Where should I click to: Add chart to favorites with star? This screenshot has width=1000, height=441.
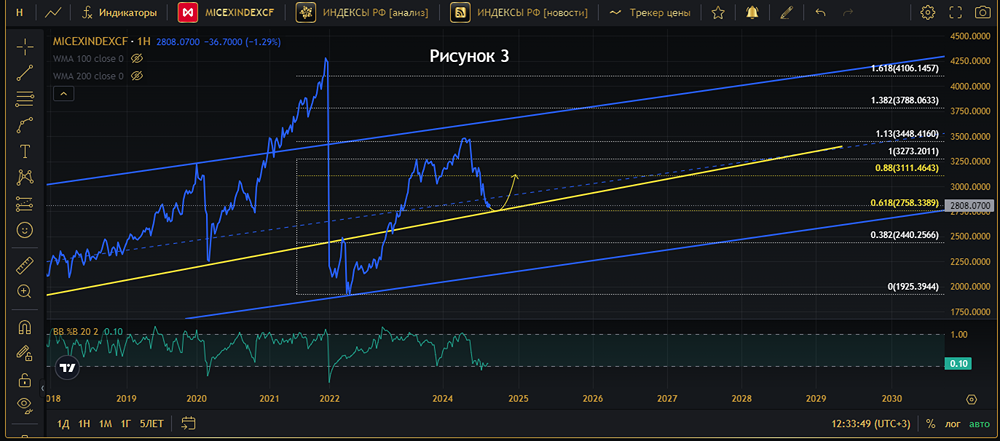coord(718,12)
